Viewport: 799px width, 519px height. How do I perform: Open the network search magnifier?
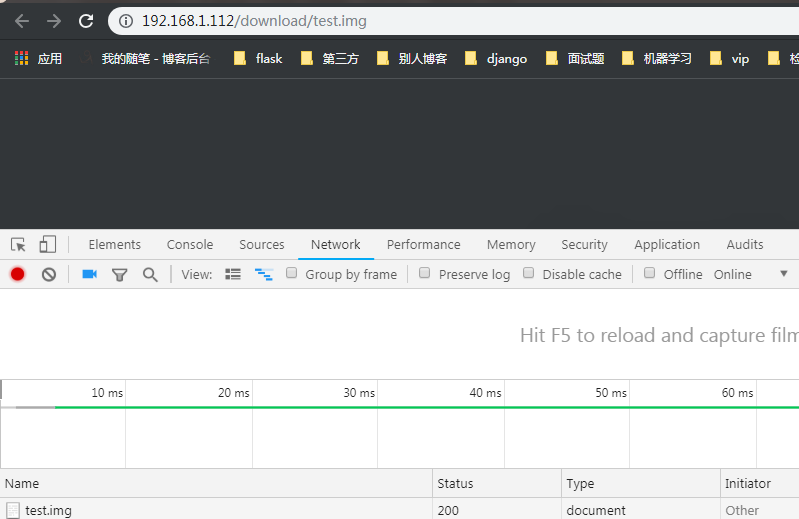150,275
